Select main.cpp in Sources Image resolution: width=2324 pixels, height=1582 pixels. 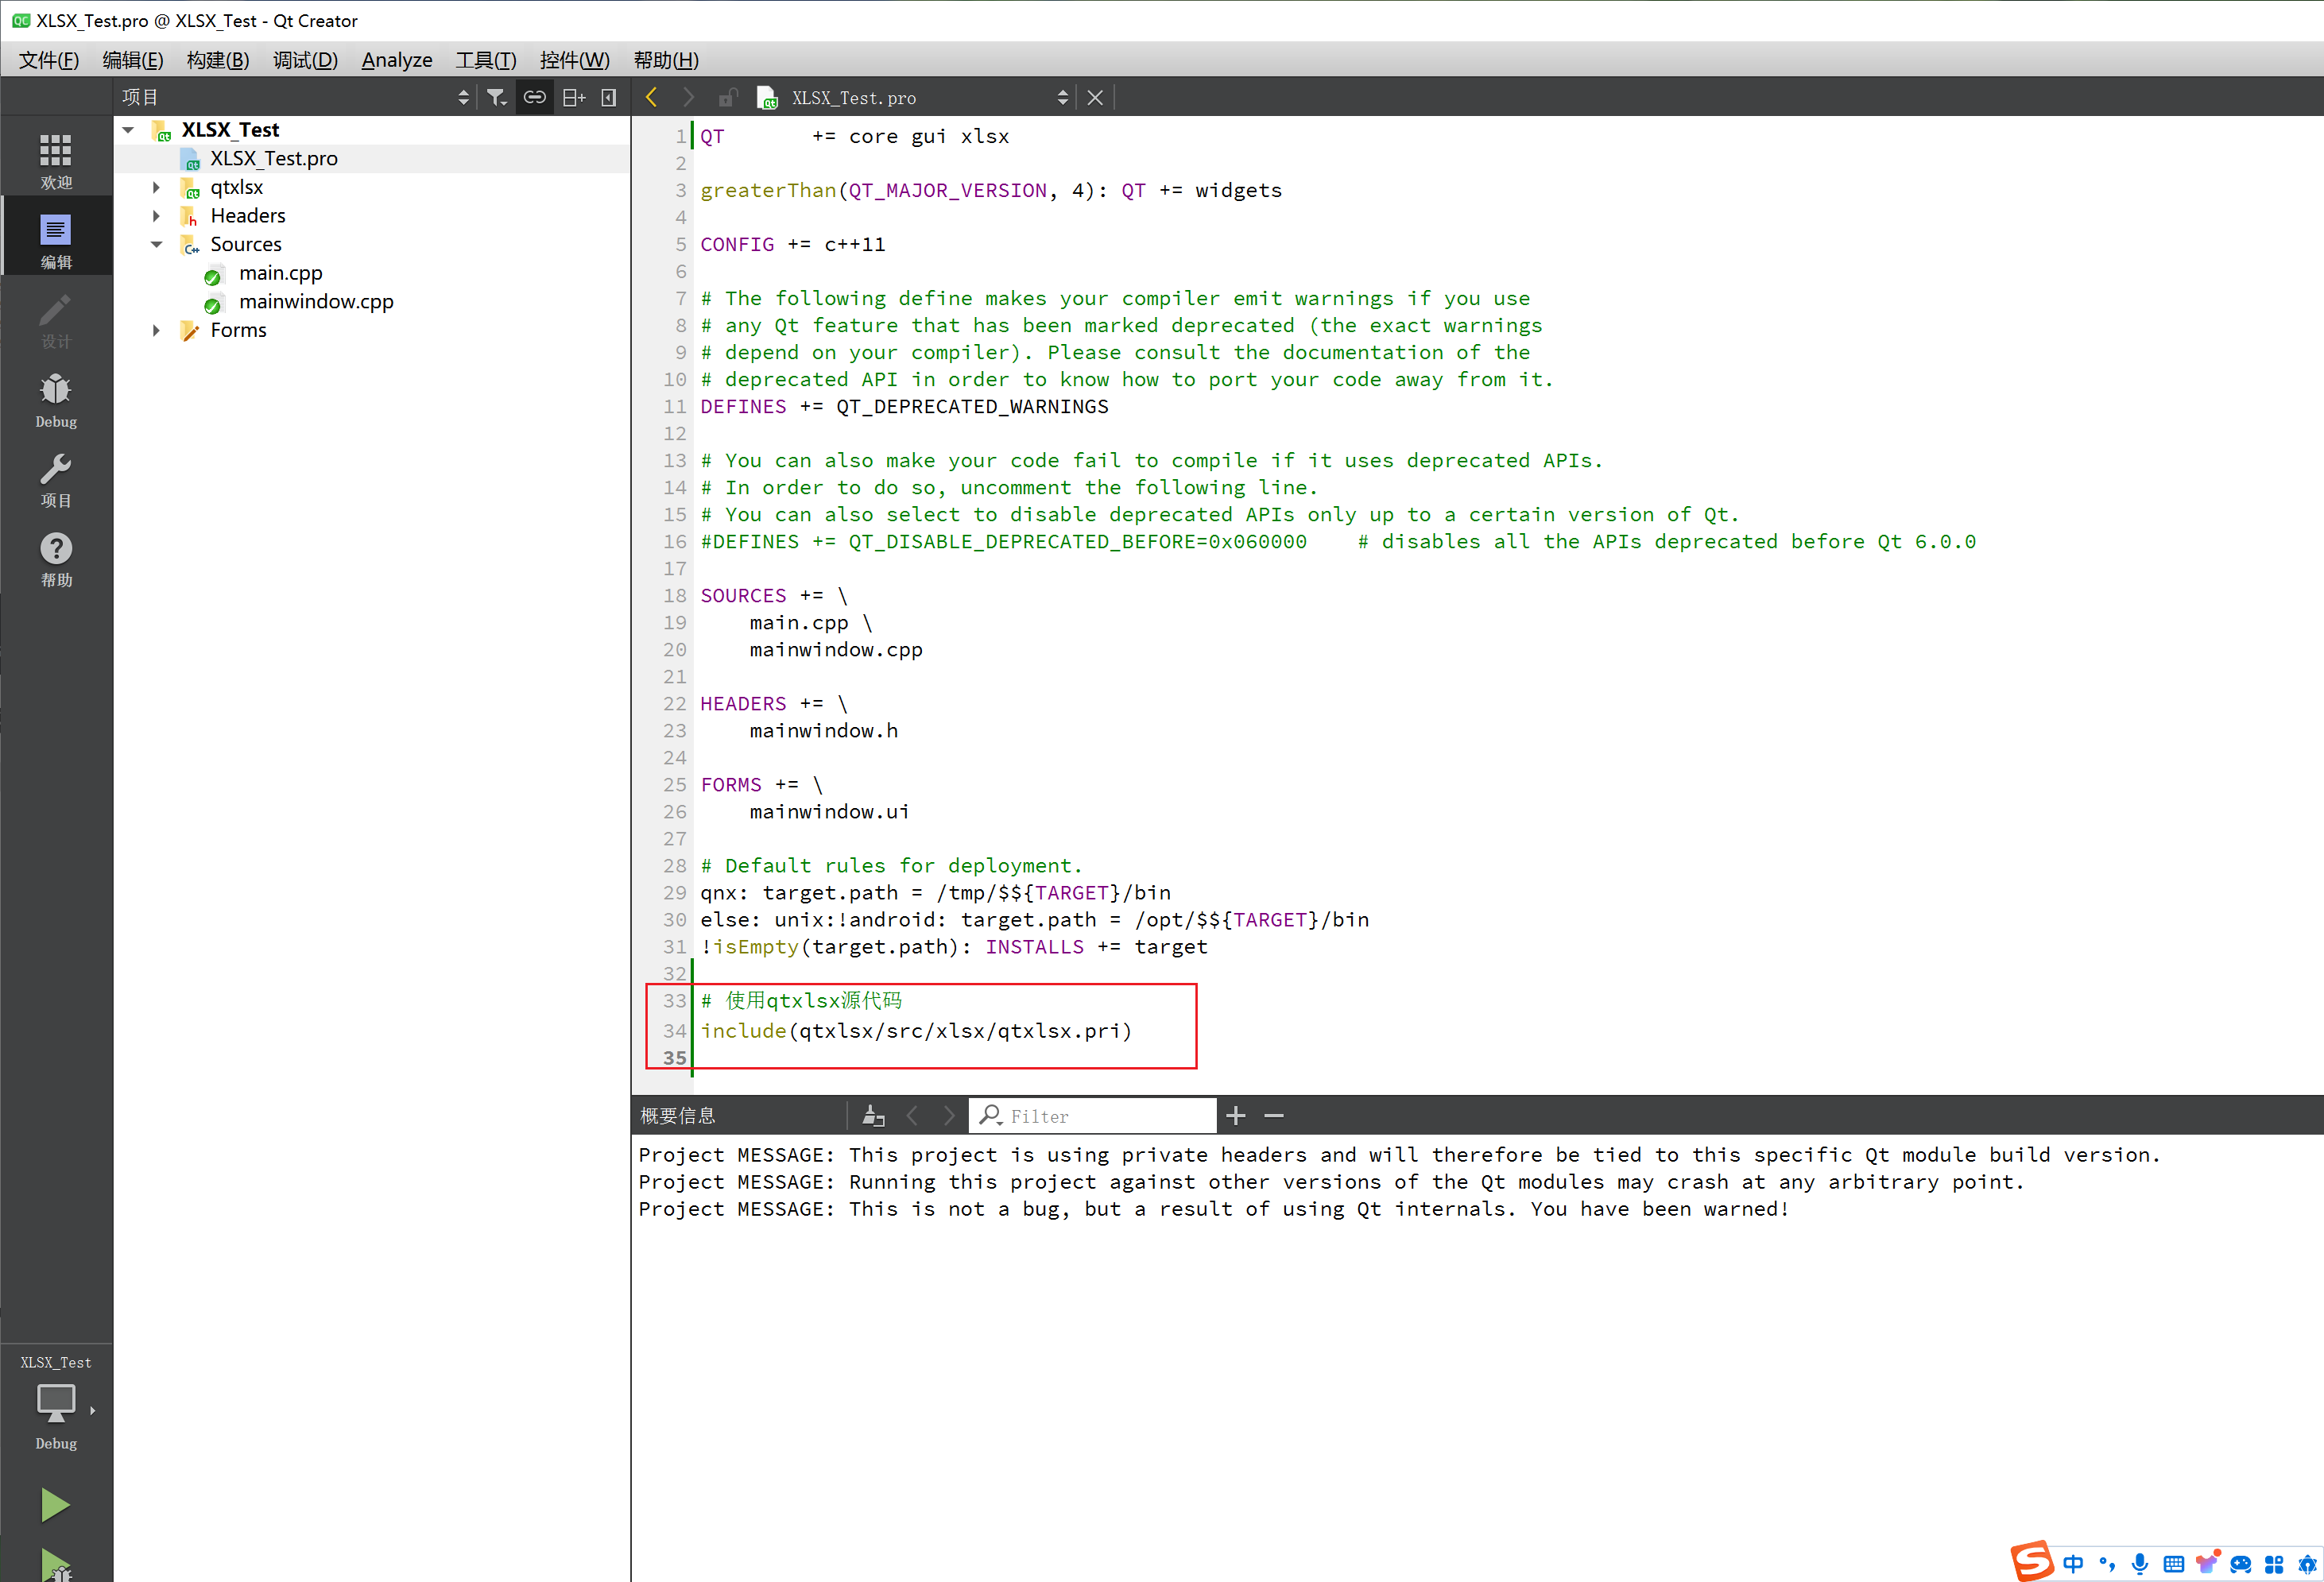click(280, 273)
